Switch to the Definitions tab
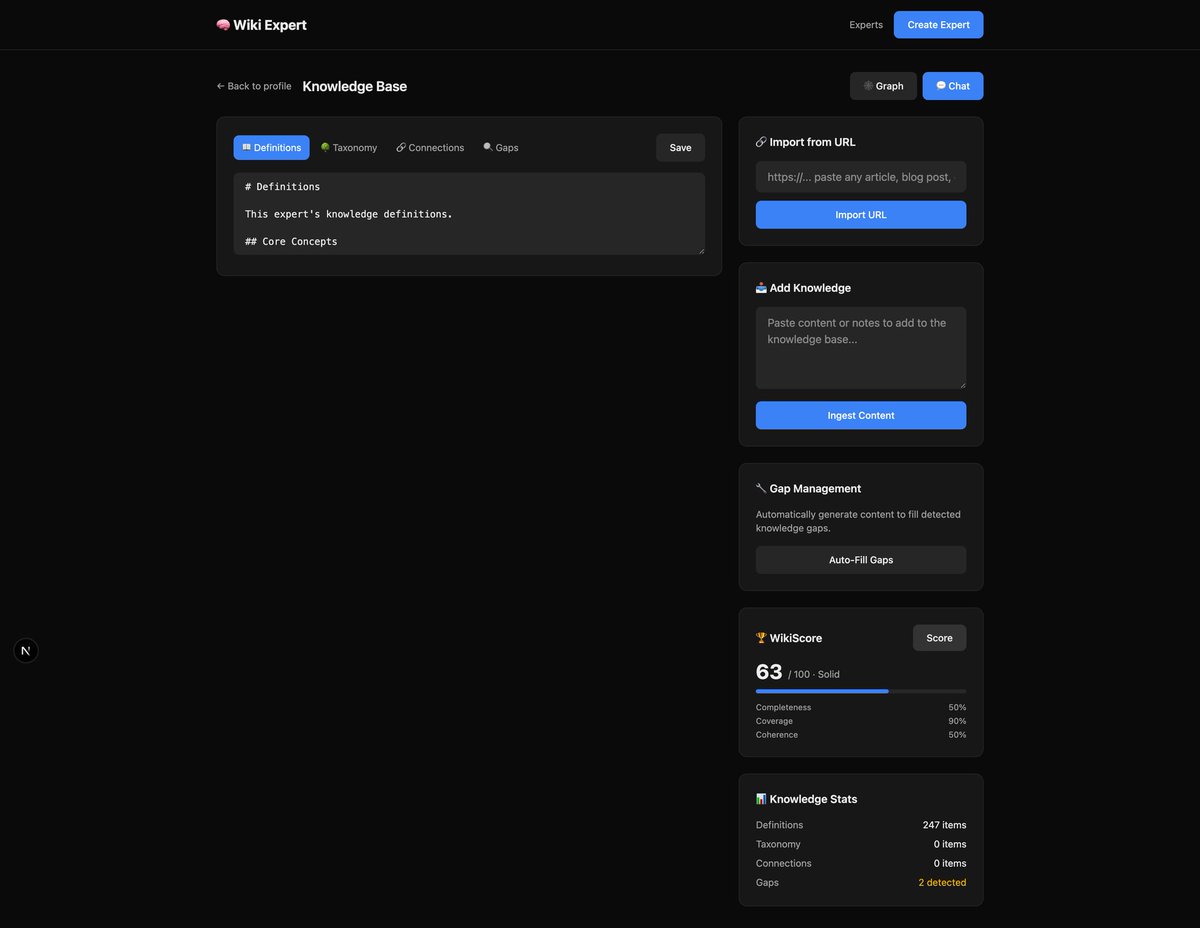1200x928 pixels. click(272, 148)
